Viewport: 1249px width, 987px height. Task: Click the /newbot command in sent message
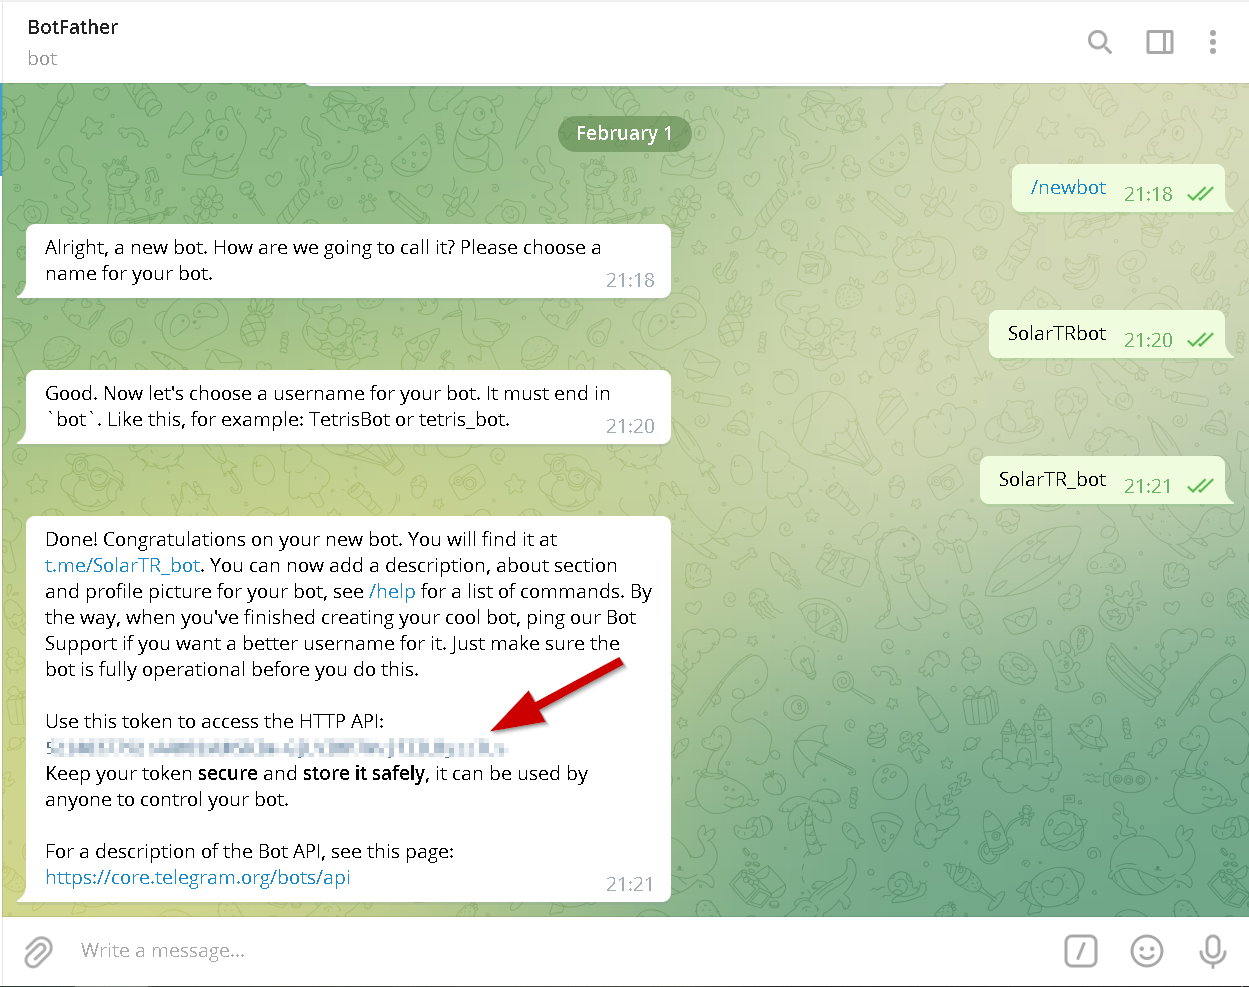1068,188
